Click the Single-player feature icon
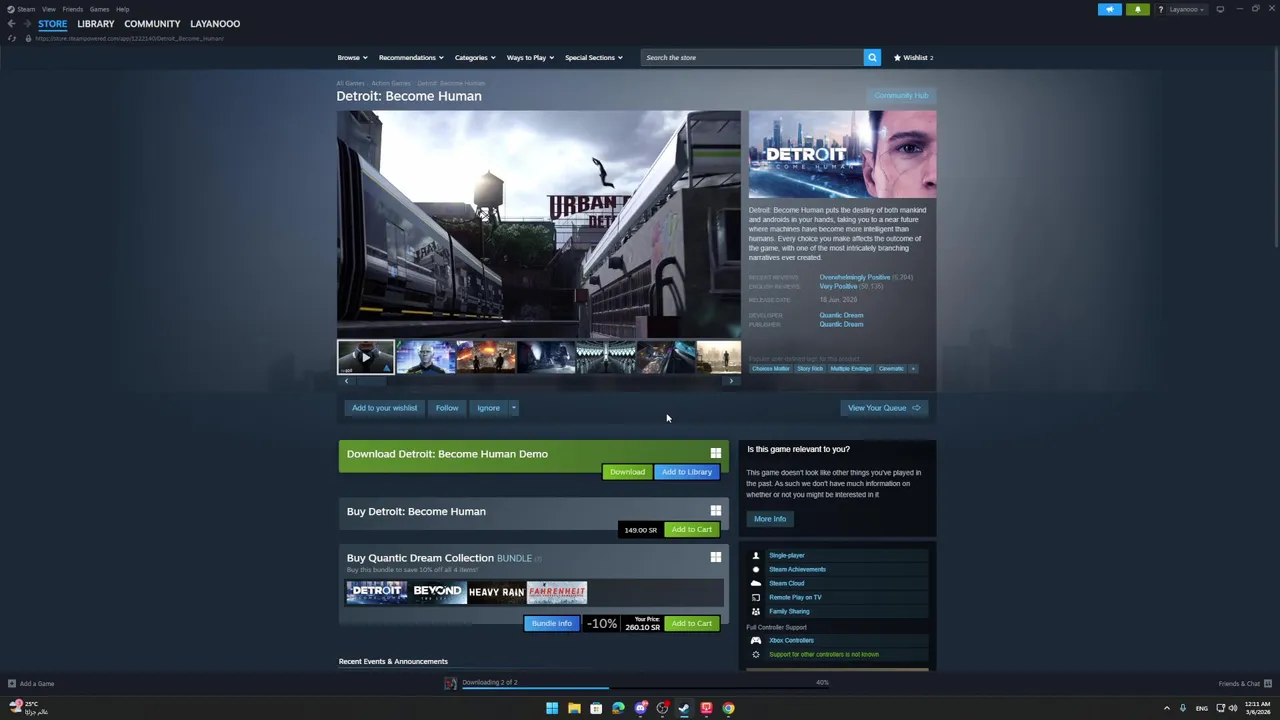Viewport: 1280px width, 720px height. (756, 555)
